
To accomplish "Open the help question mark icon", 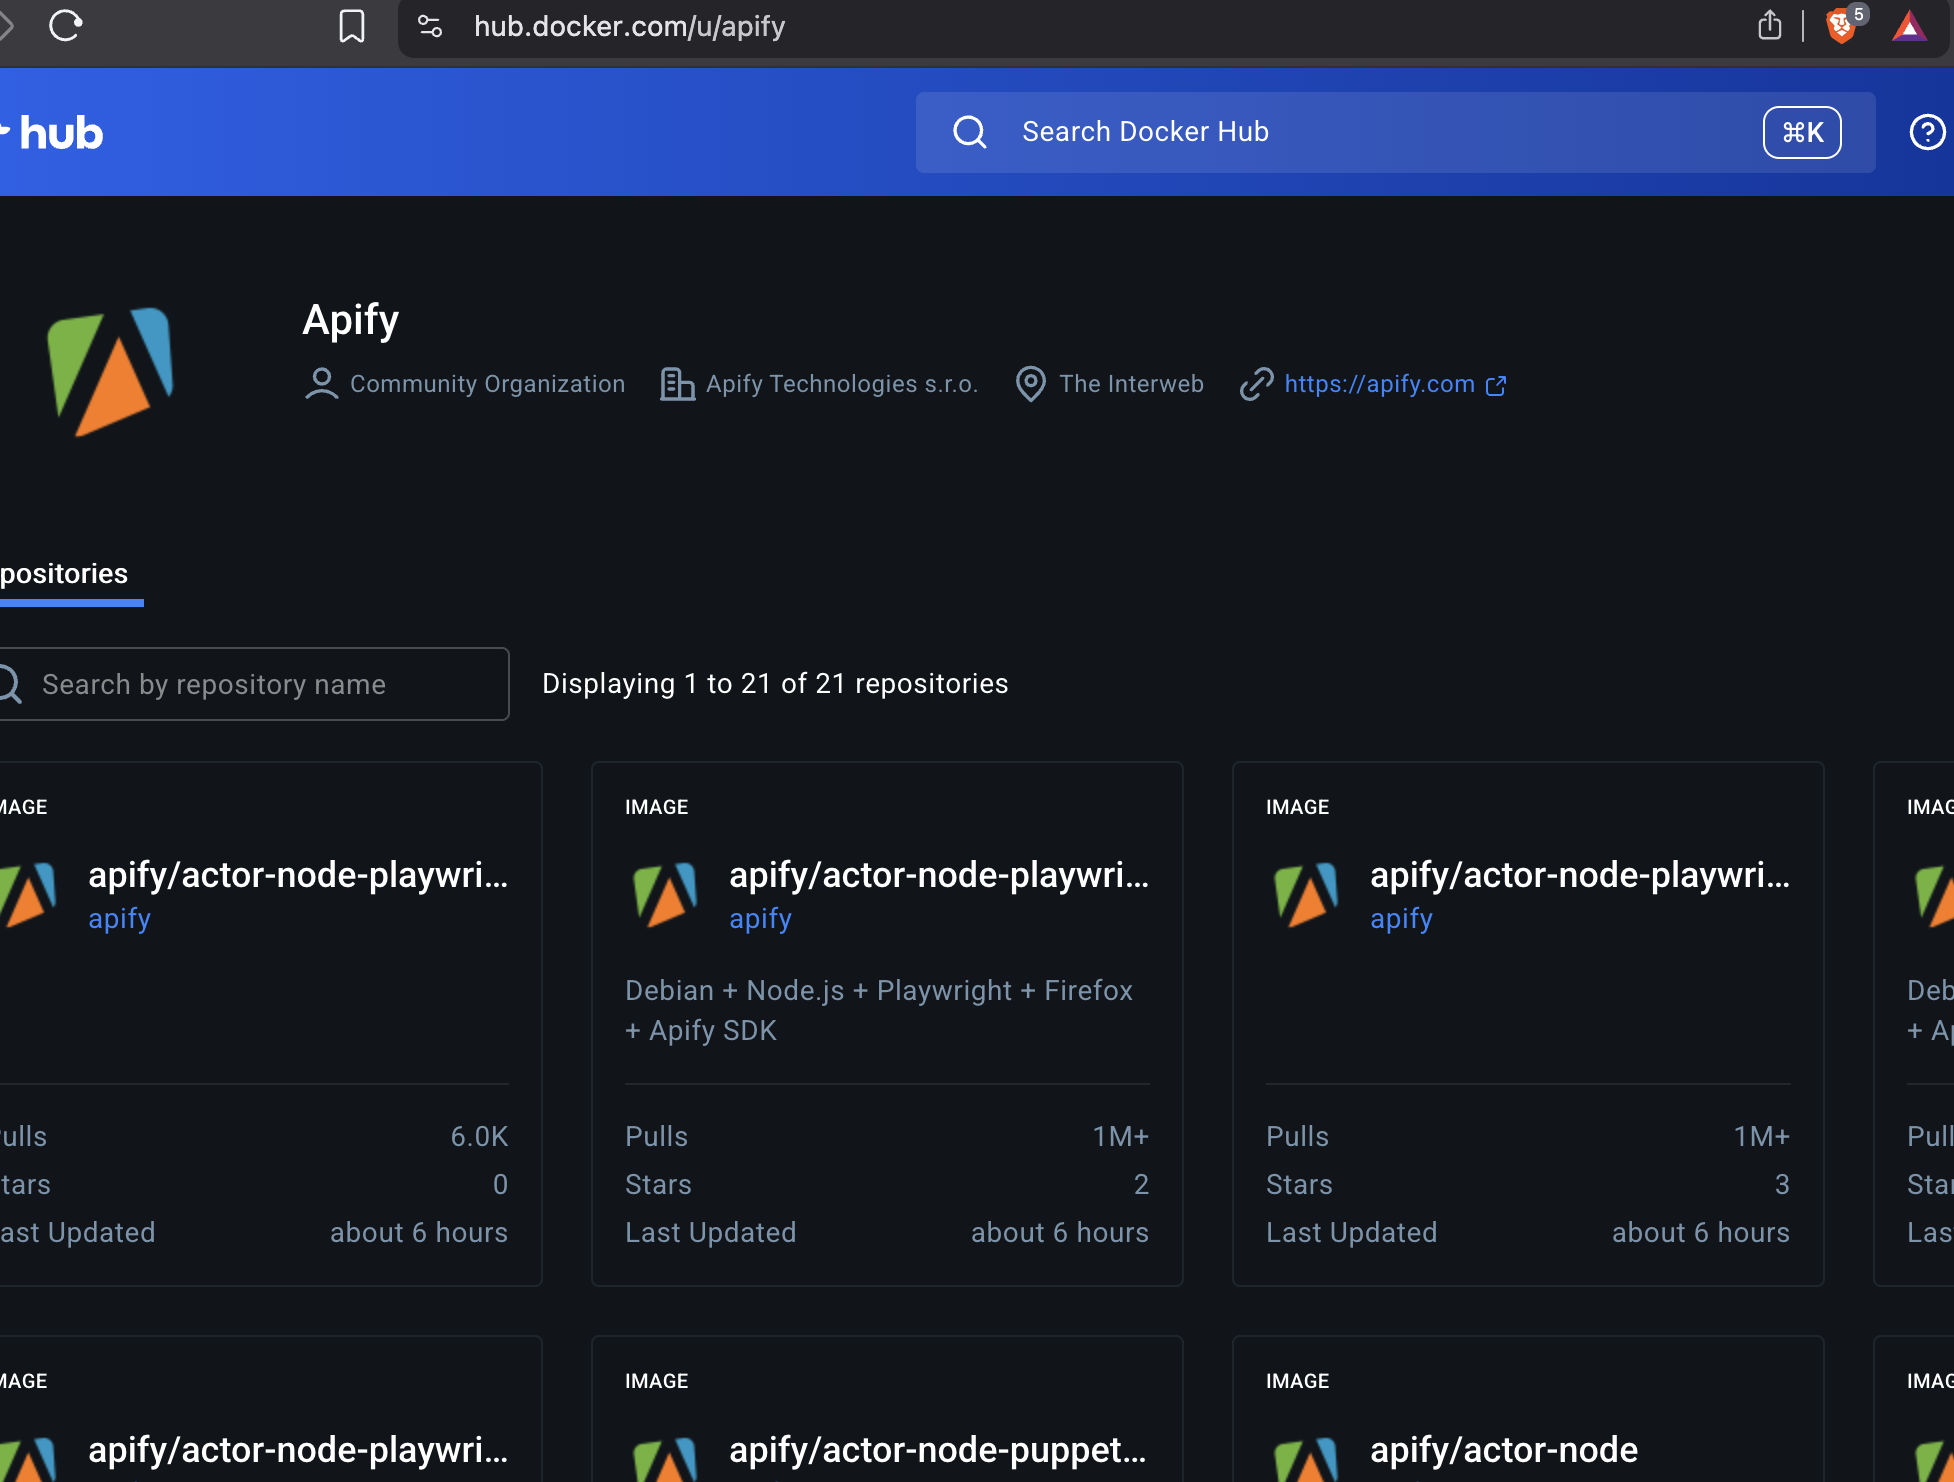I will click(x=1927, y=132).
